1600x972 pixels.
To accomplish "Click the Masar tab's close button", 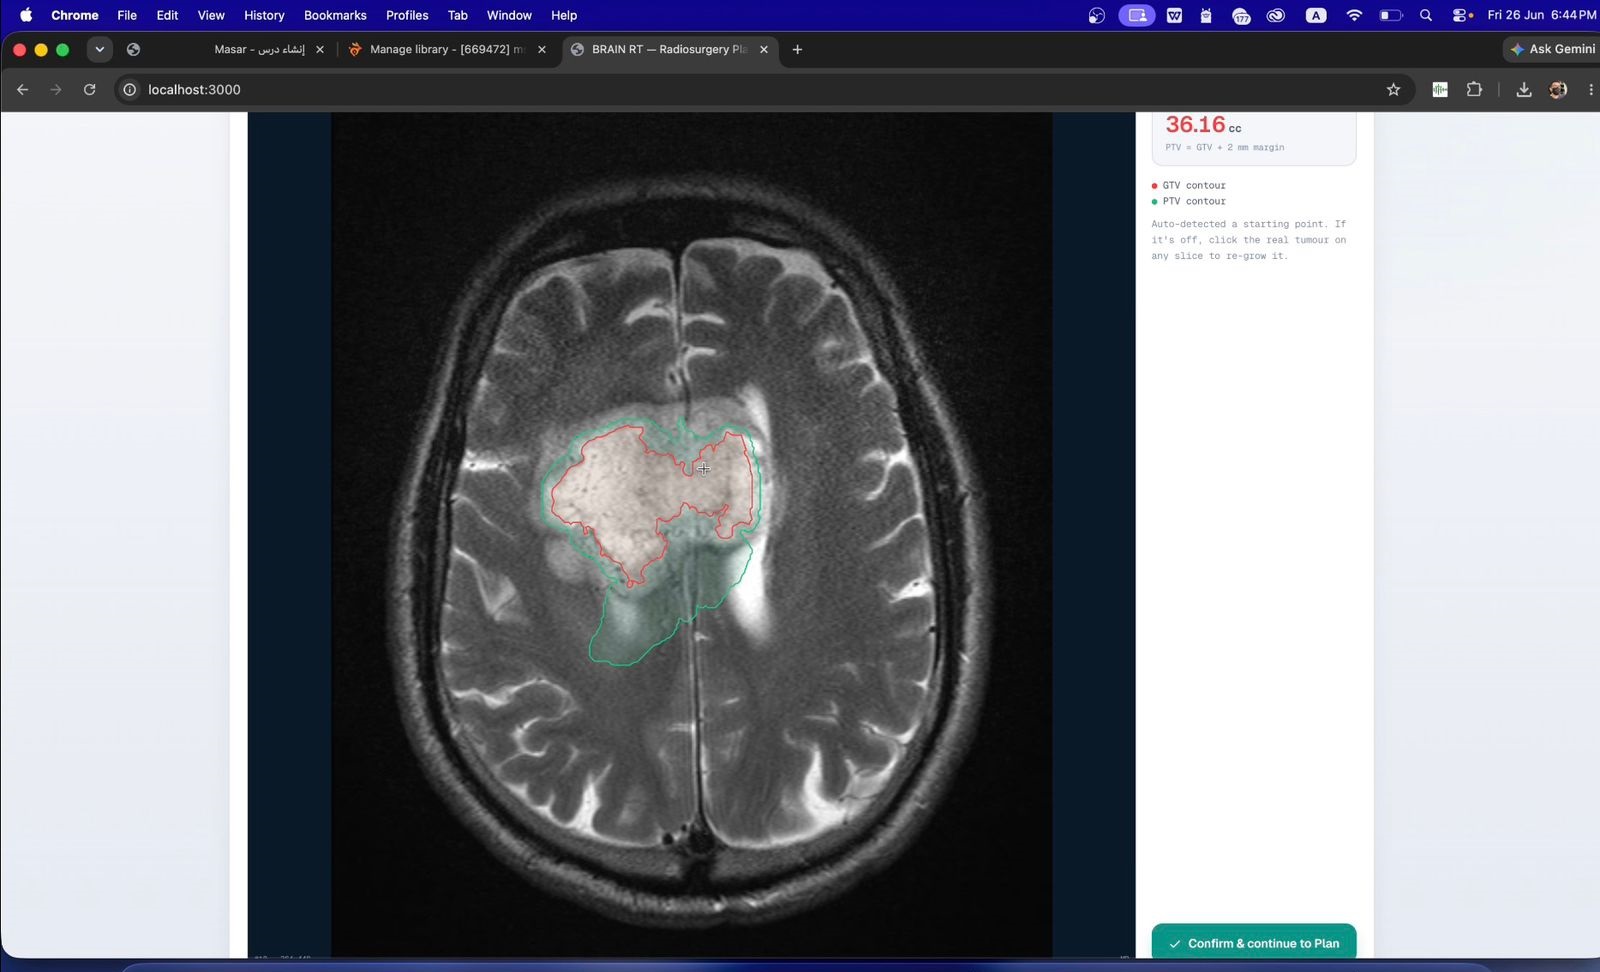I will (320, 49).
